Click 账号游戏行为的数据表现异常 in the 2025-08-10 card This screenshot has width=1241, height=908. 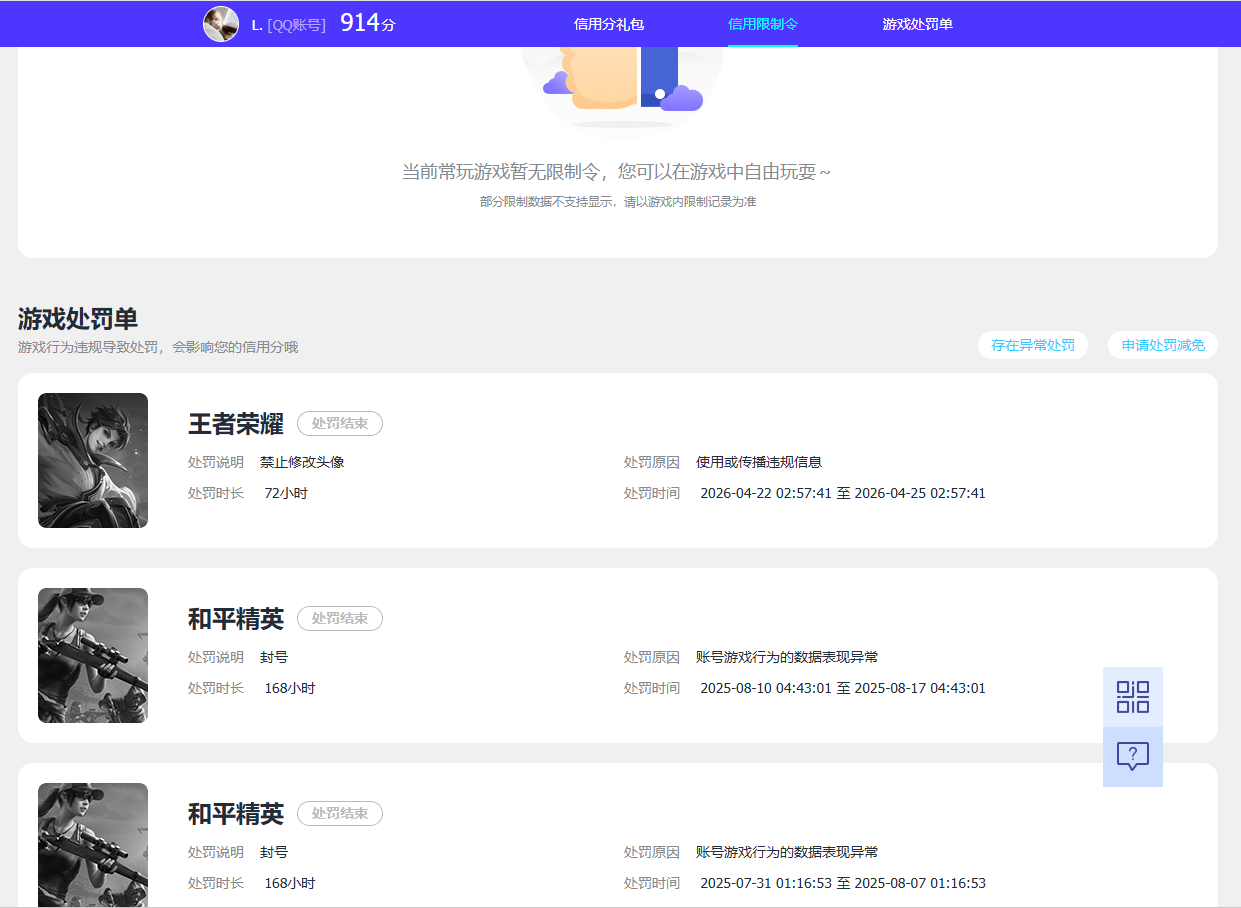(x=787, y=657)
